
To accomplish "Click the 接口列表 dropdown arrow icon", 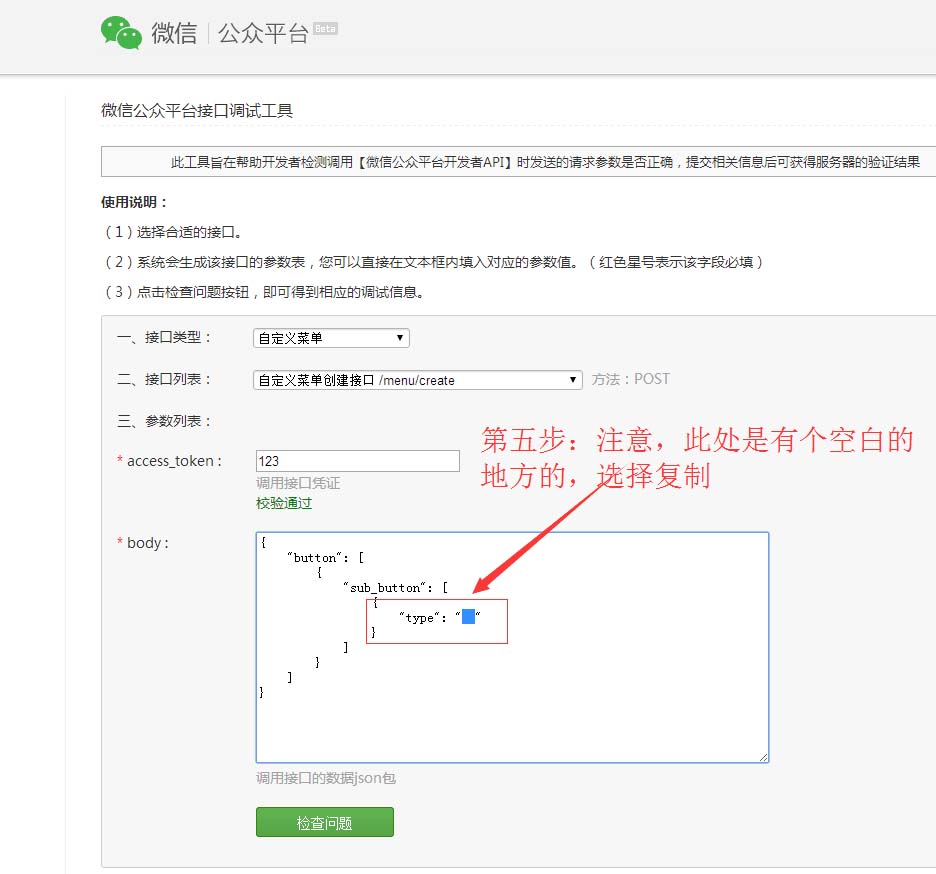I will point(570,380).
